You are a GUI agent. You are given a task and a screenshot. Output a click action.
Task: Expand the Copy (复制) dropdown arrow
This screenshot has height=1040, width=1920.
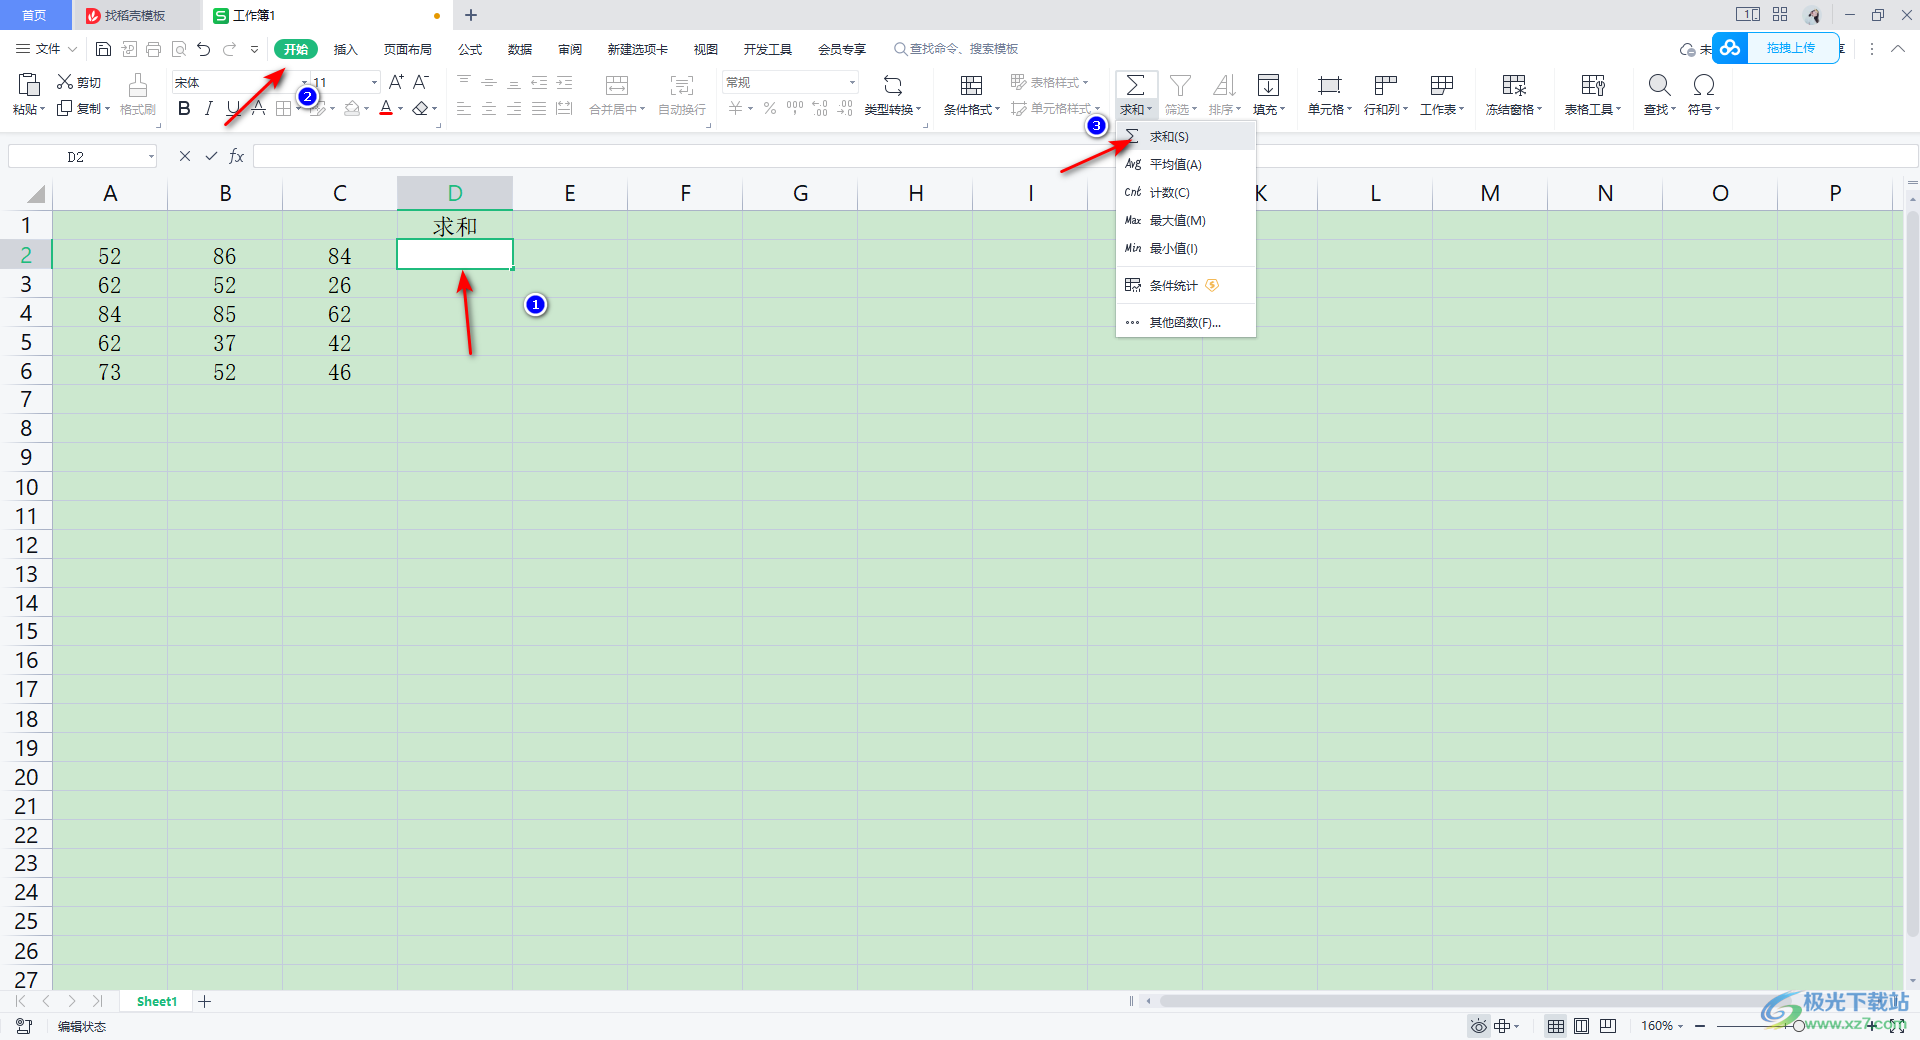107,109
